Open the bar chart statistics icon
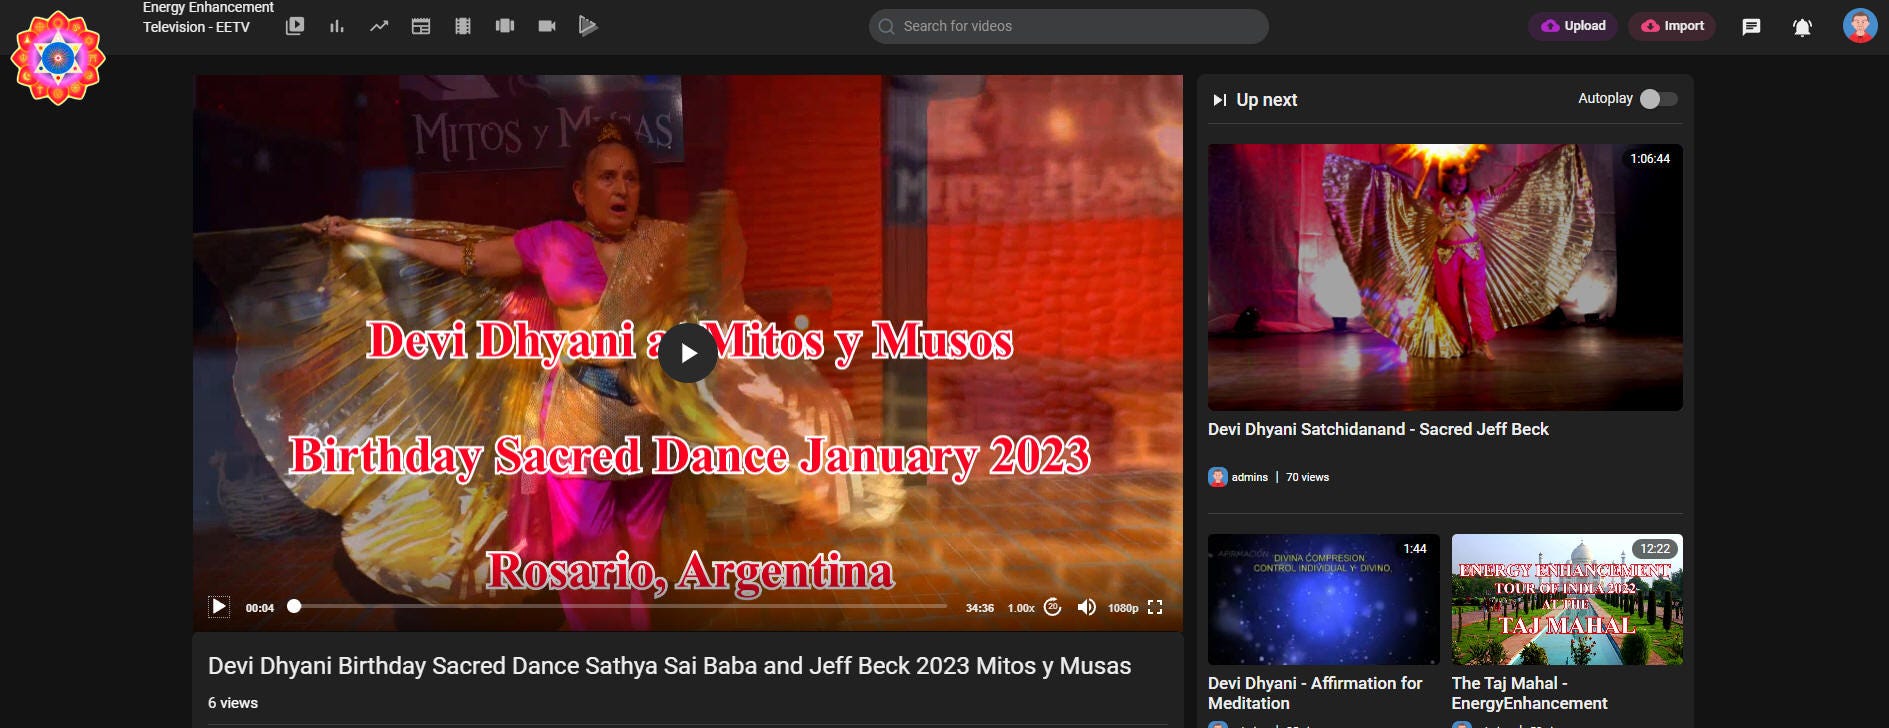This screenshot has height=728, width=1889. click(337, 26)
